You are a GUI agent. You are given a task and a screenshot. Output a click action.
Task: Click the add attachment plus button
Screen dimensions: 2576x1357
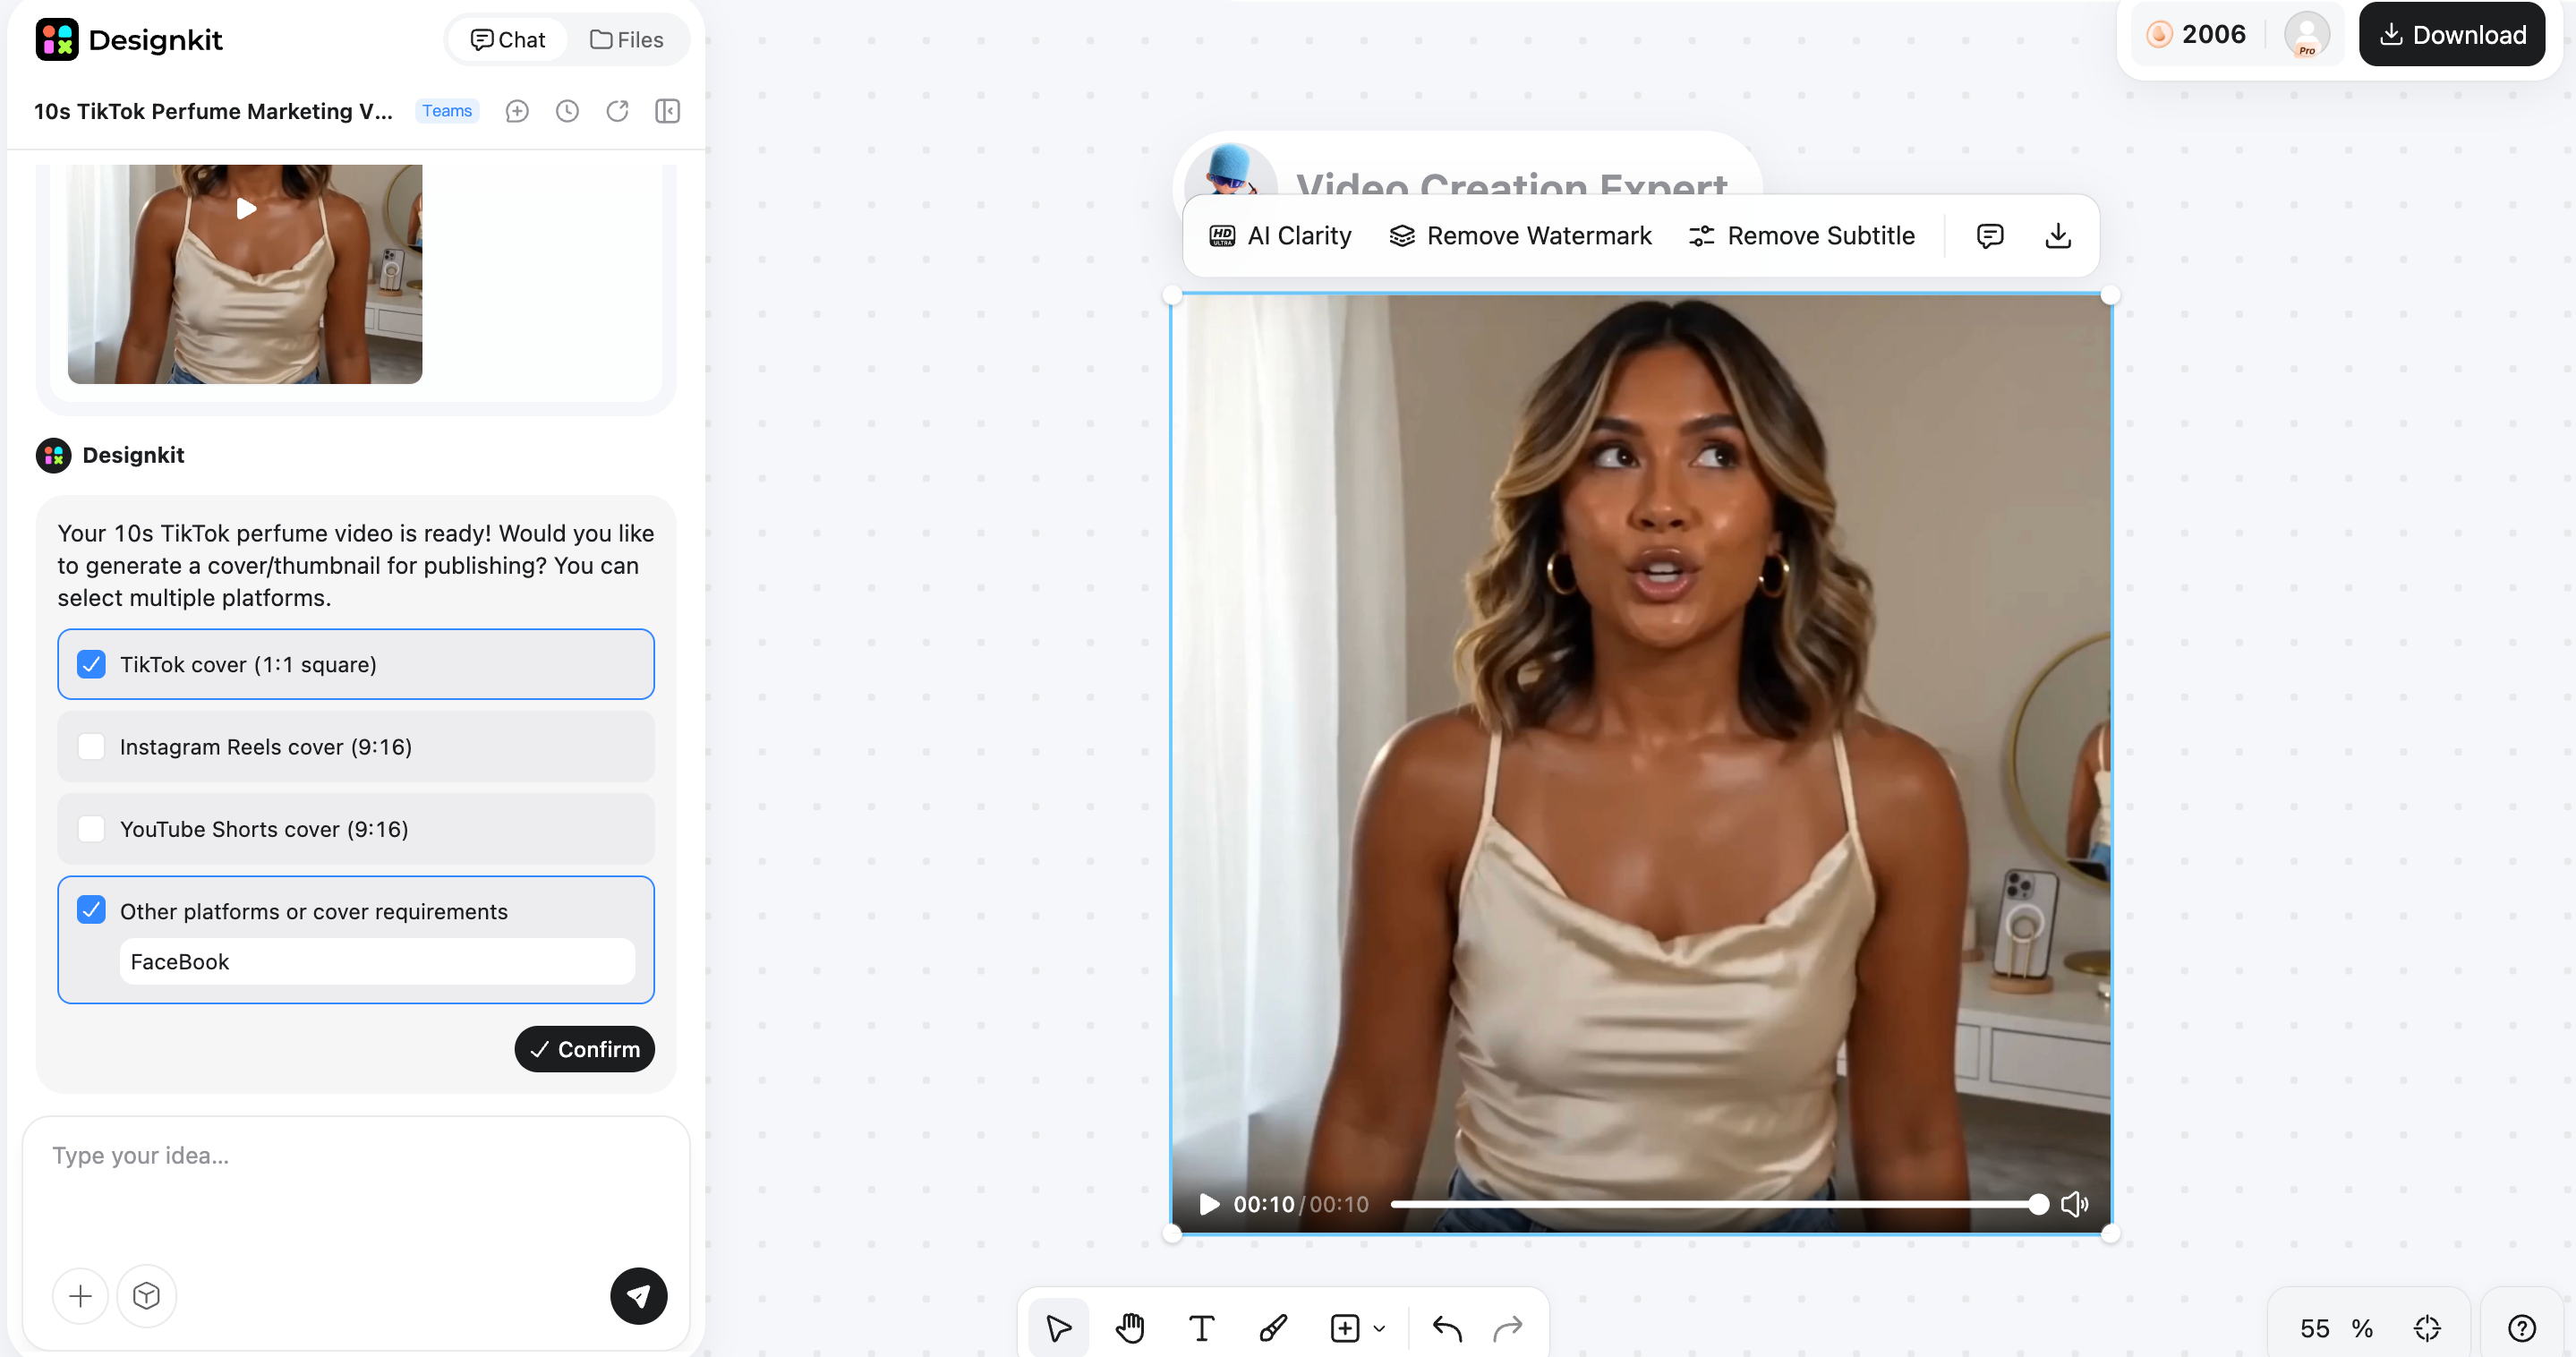pyautogui.click(x=80, y=1296)
